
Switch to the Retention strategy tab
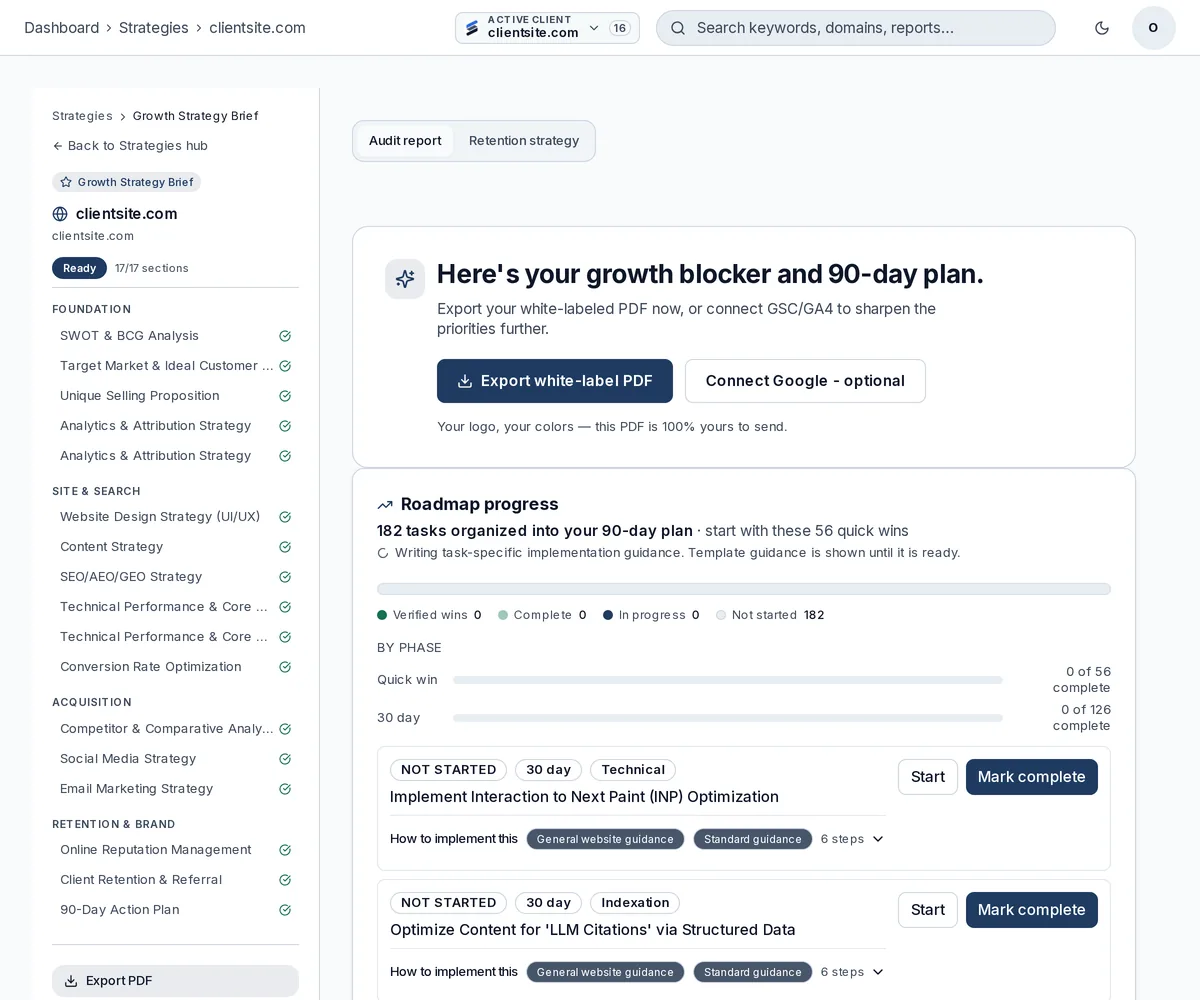coord(524,141)
